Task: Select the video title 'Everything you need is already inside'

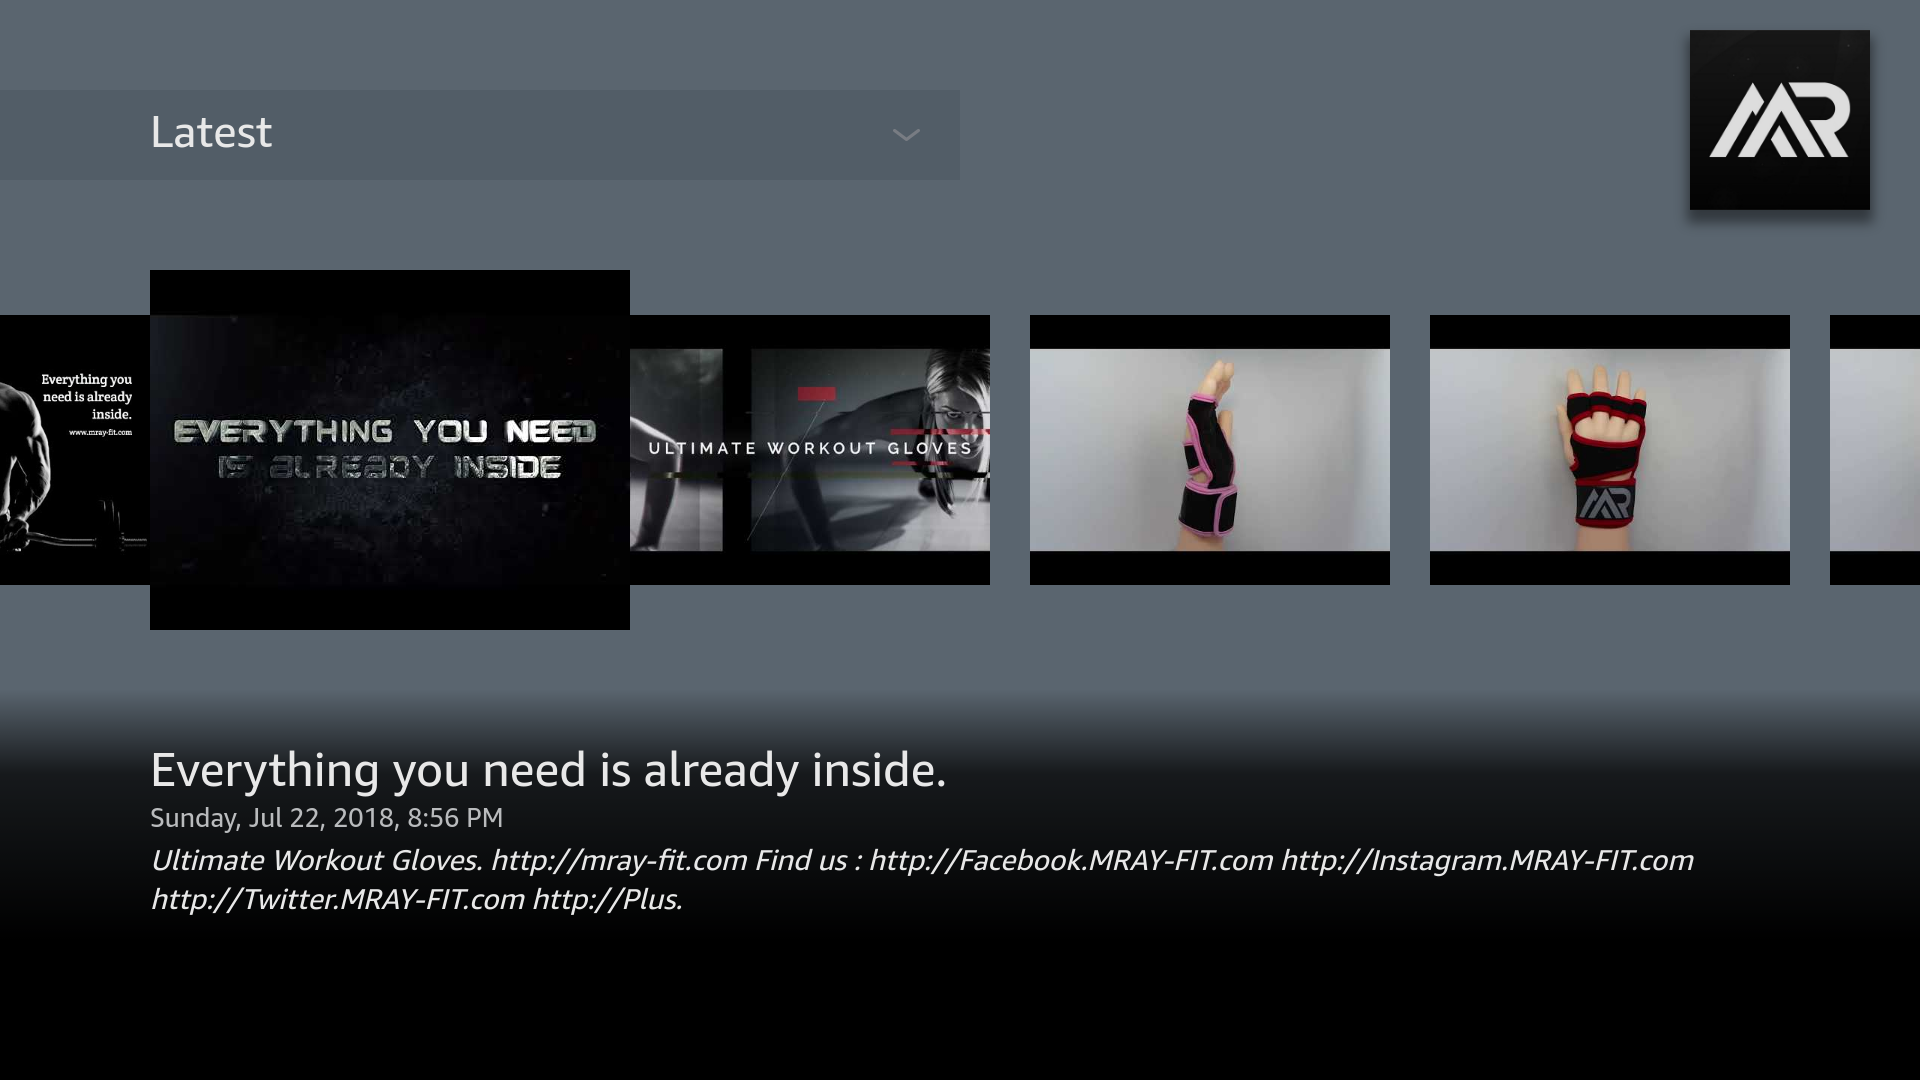Action: [x=548, y=770]
